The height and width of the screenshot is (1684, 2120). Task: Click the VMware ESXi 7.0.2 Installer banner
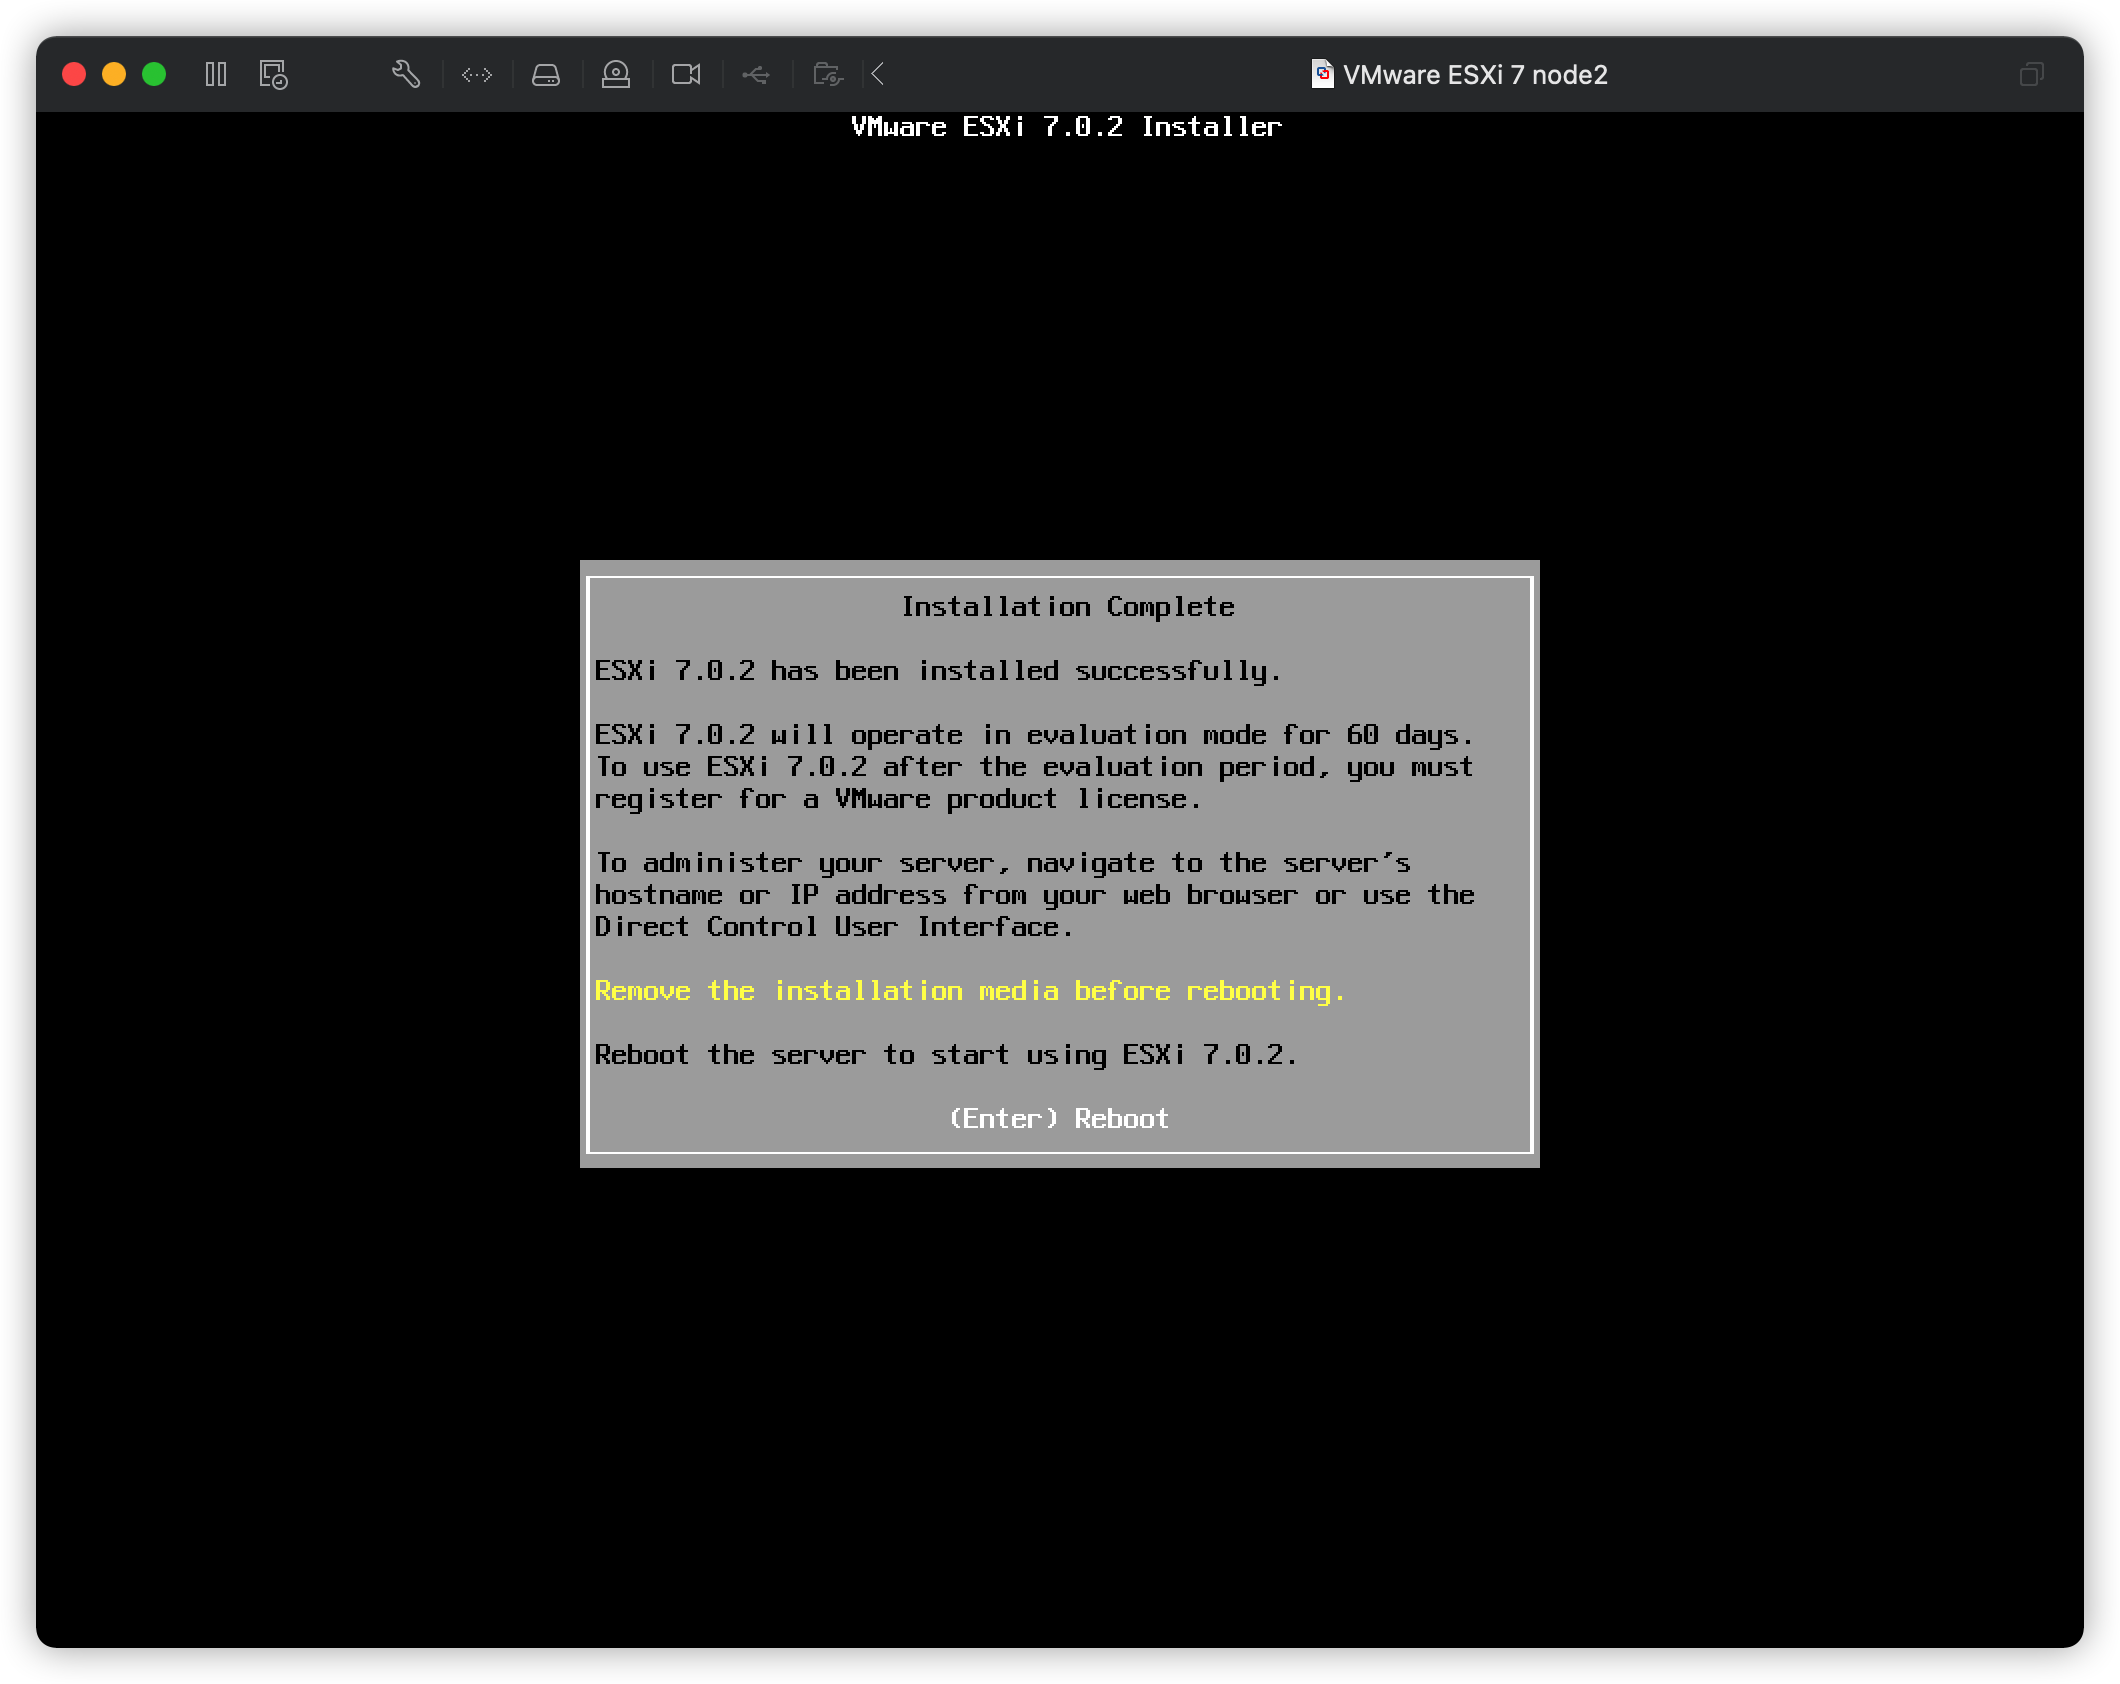coord(1064,126)
